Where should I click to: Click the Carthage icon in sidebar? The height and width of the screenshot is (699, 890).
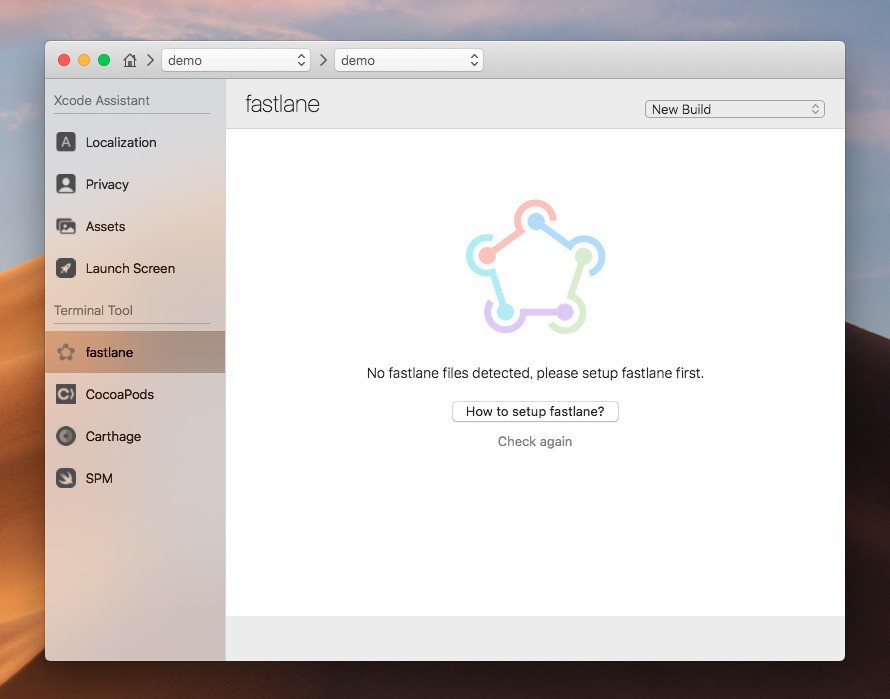[x=66, y=436]
